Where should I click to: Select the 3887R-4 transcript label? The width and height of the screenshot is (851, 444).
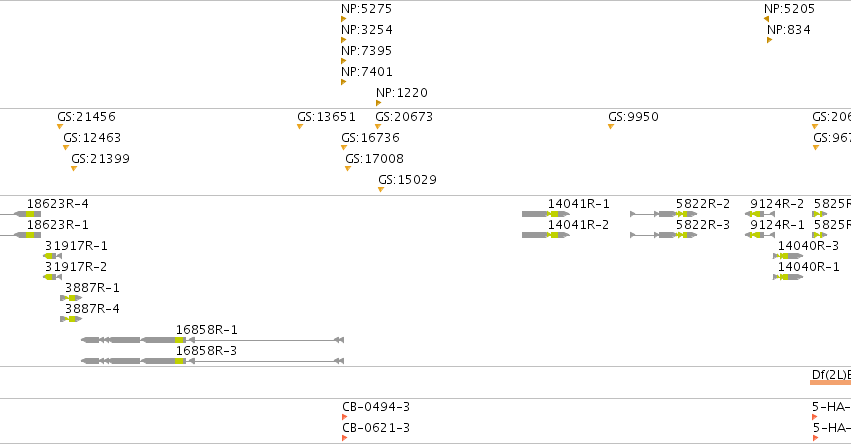[92, 309]
